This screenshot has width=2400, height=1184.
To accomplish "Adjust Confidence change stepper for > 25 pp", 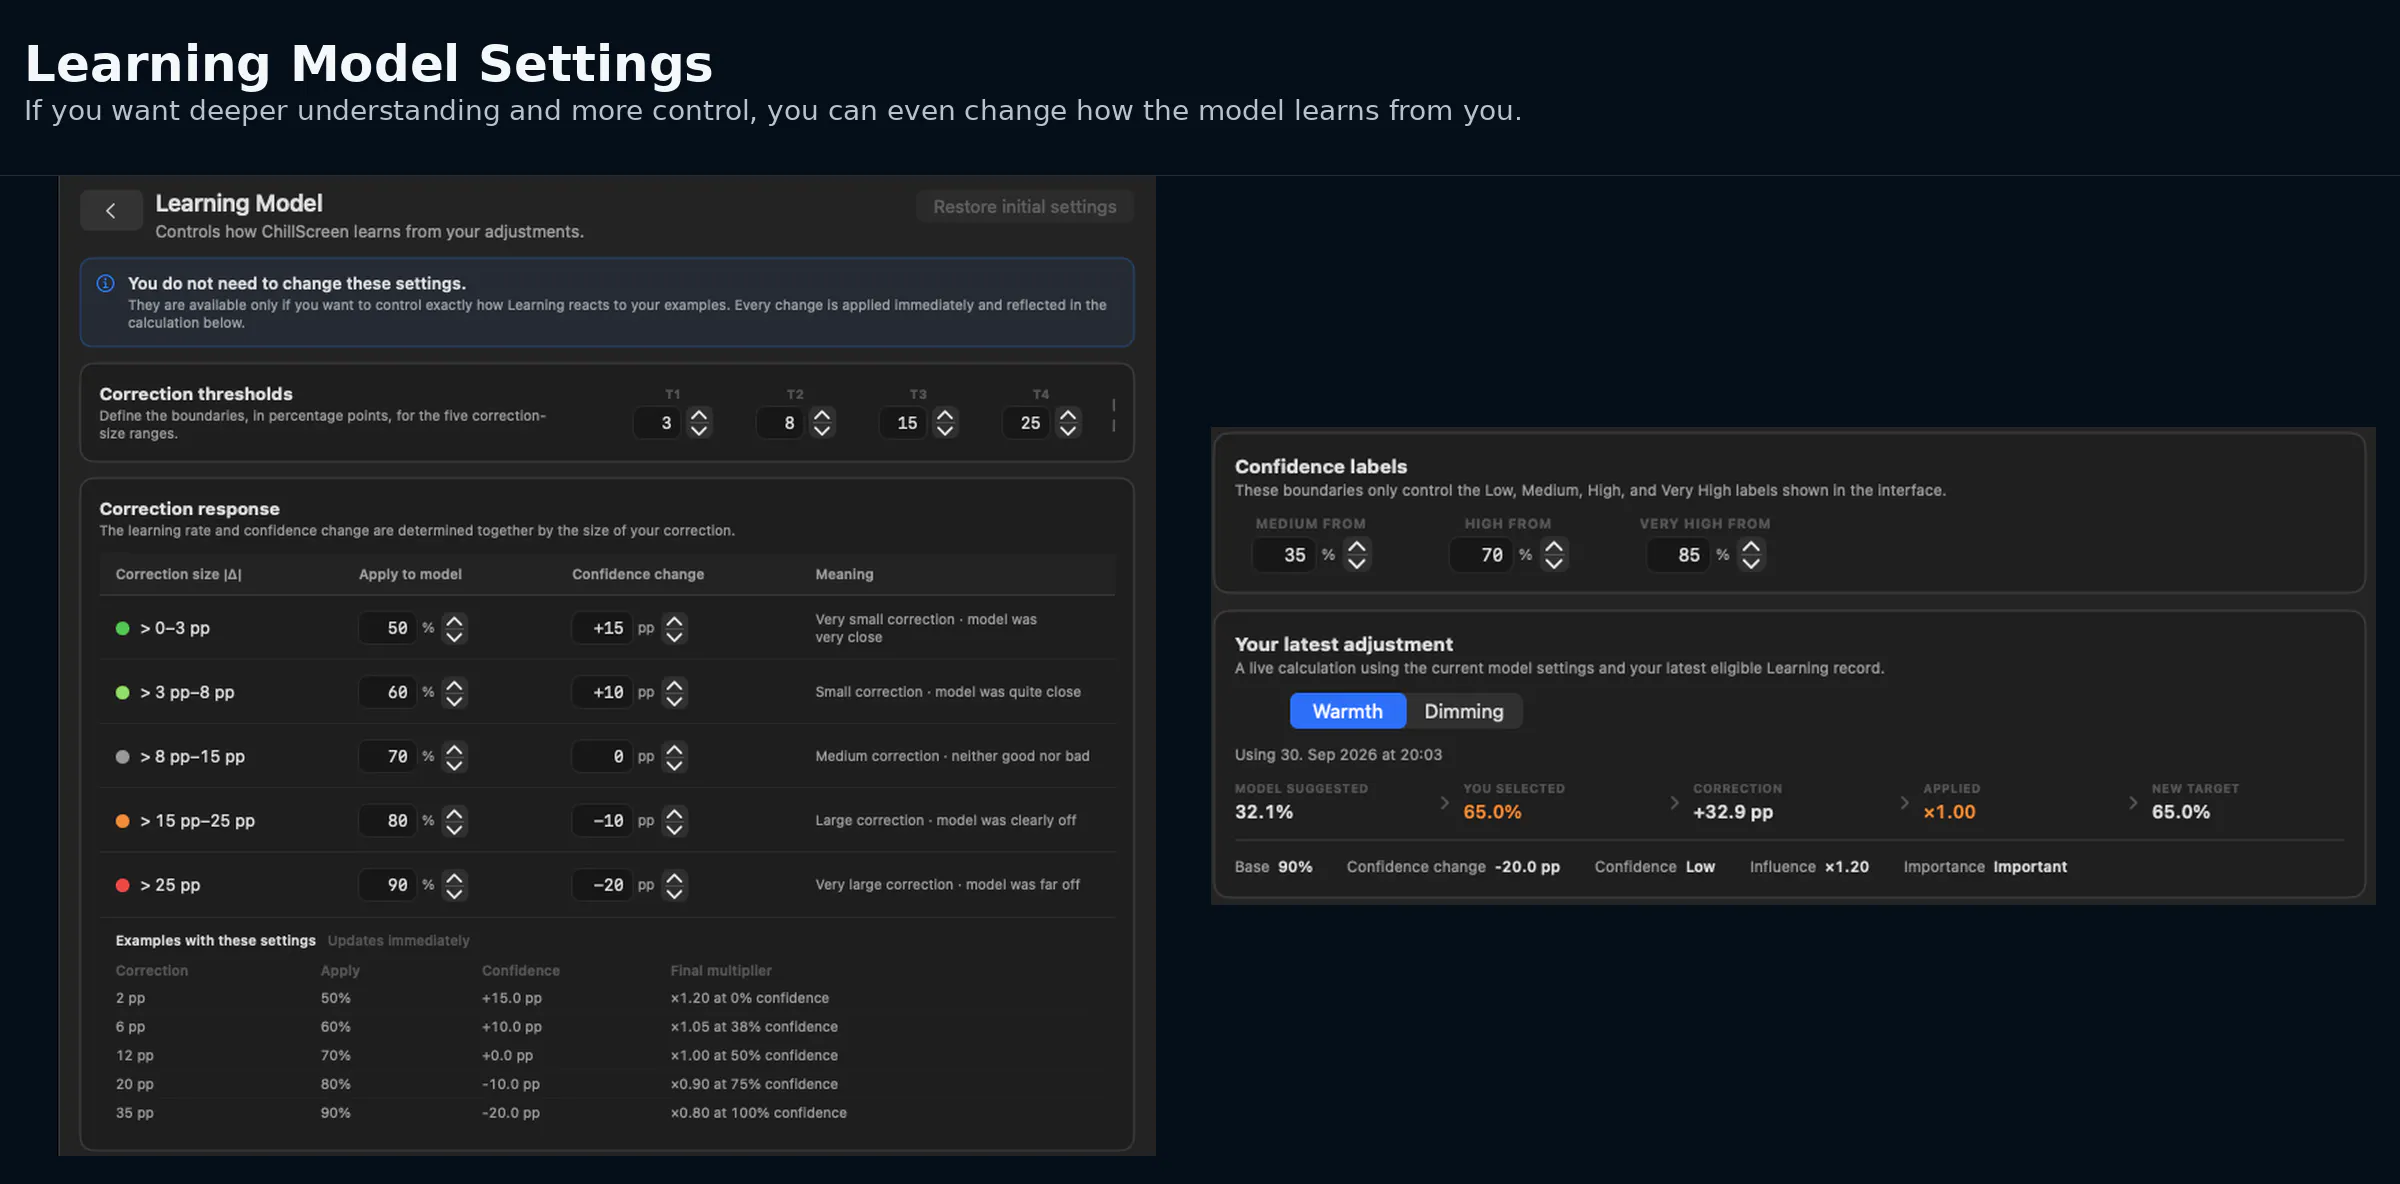I will coord(675,885).
